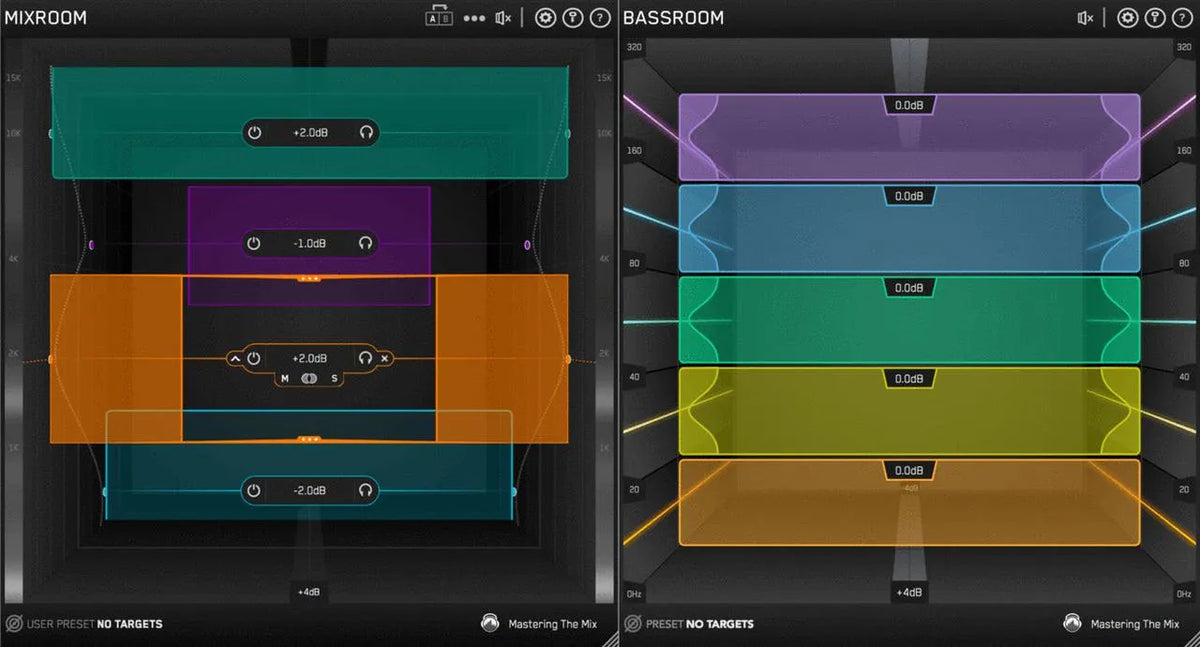This screenshot has height=647, width=1200.
Task: Collapse the orange band's controls with the chevron
Action: (x=236, y=358)
